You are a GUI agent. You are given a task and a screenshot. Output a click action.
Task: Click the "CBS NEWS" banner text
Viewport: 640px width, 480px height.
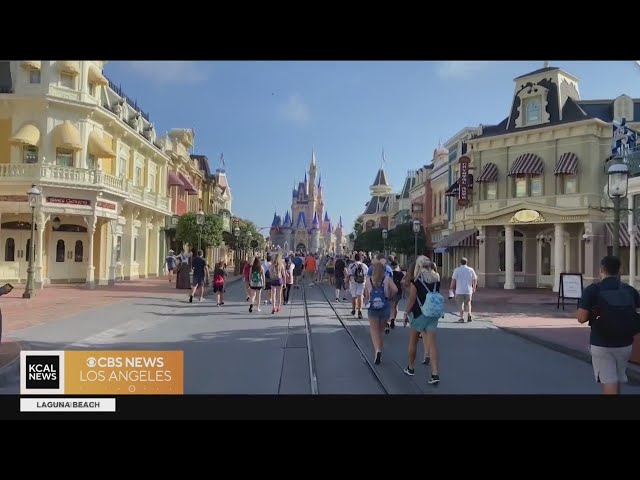click(x=130, y=362)
